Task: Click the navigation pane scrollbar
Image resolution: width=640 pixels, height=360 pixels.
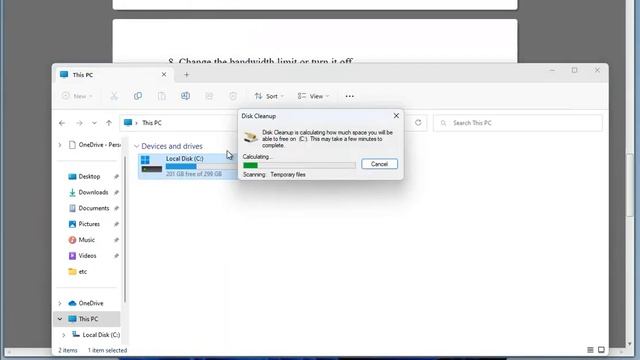Action: [x=125, y=229]
